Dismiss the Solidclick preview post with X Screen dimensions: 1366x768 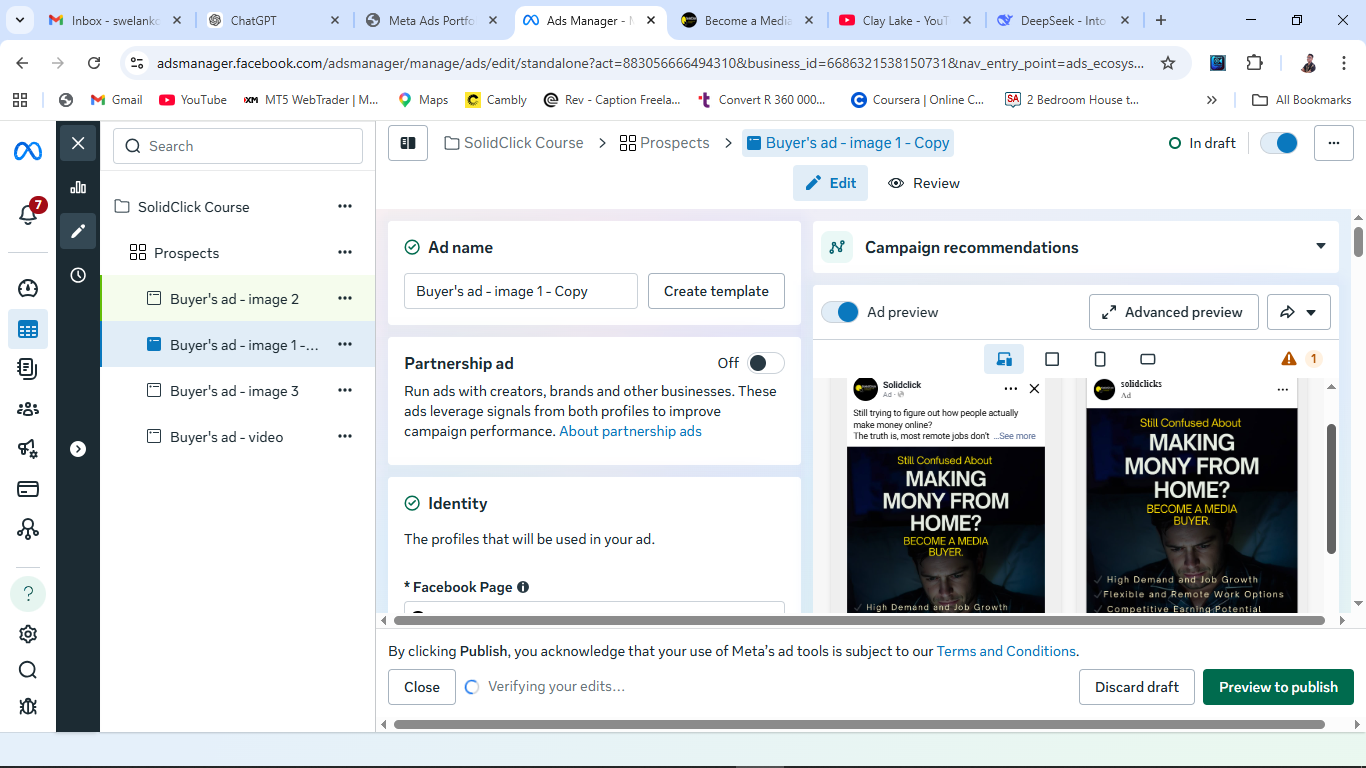[x=1034, y=388]
